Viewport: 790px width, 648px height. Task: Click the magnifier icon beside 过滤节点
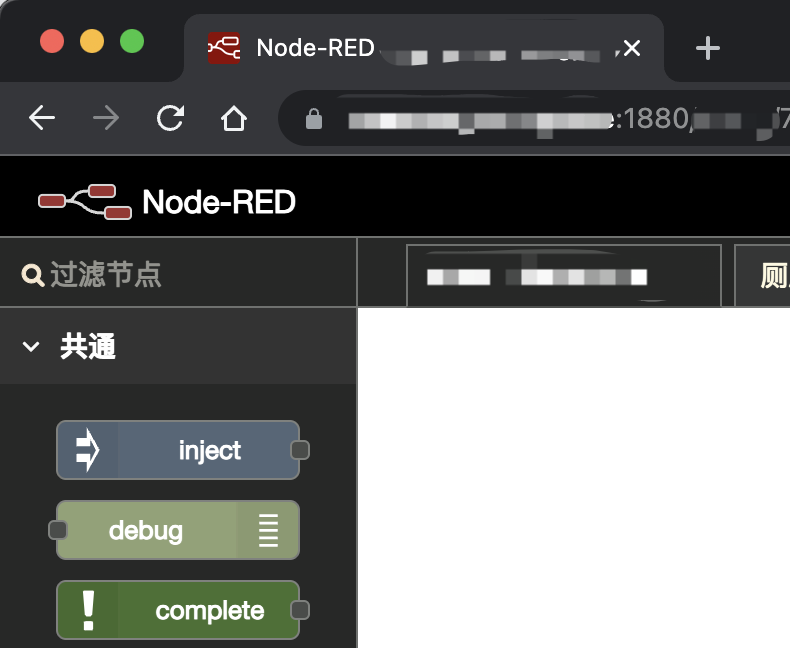pos(32,275)
